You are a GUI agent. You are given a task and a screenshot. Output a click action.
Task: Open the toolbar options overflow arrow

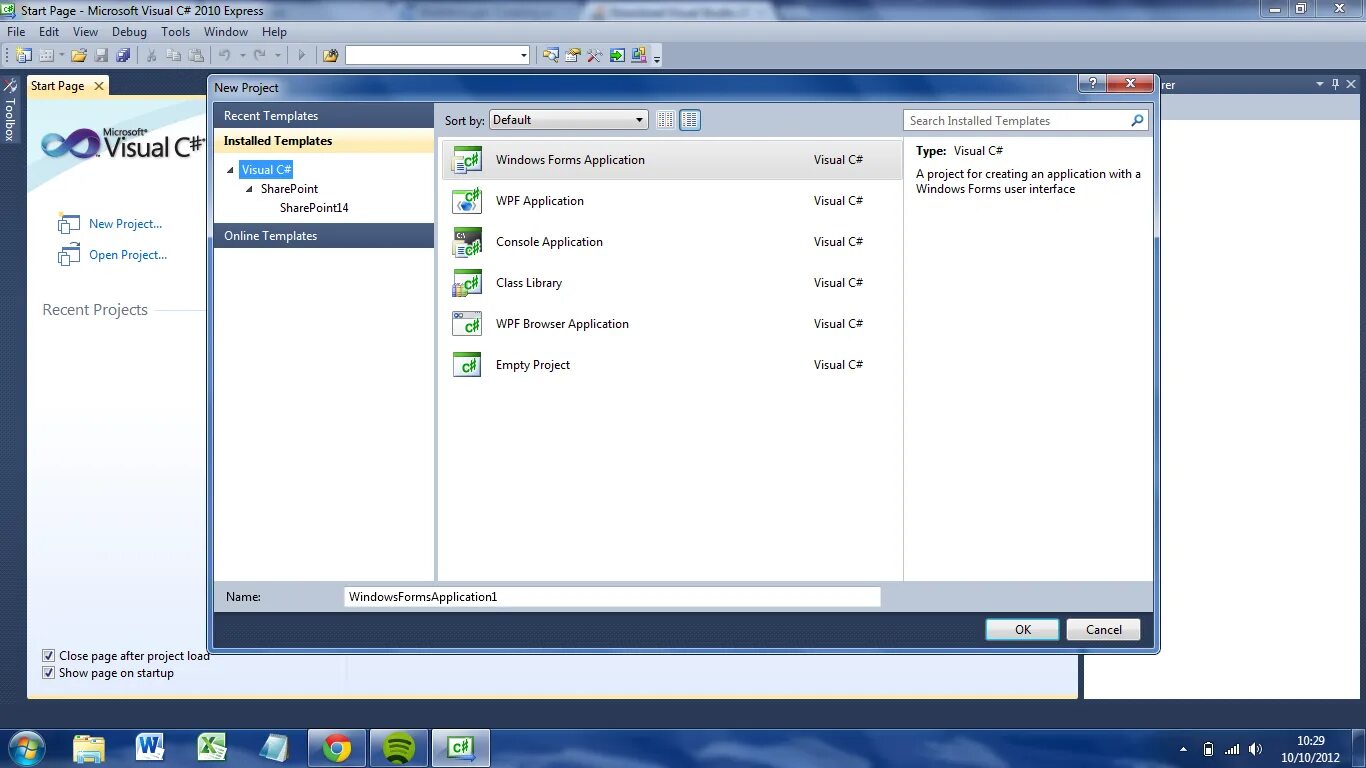[657, 58]
